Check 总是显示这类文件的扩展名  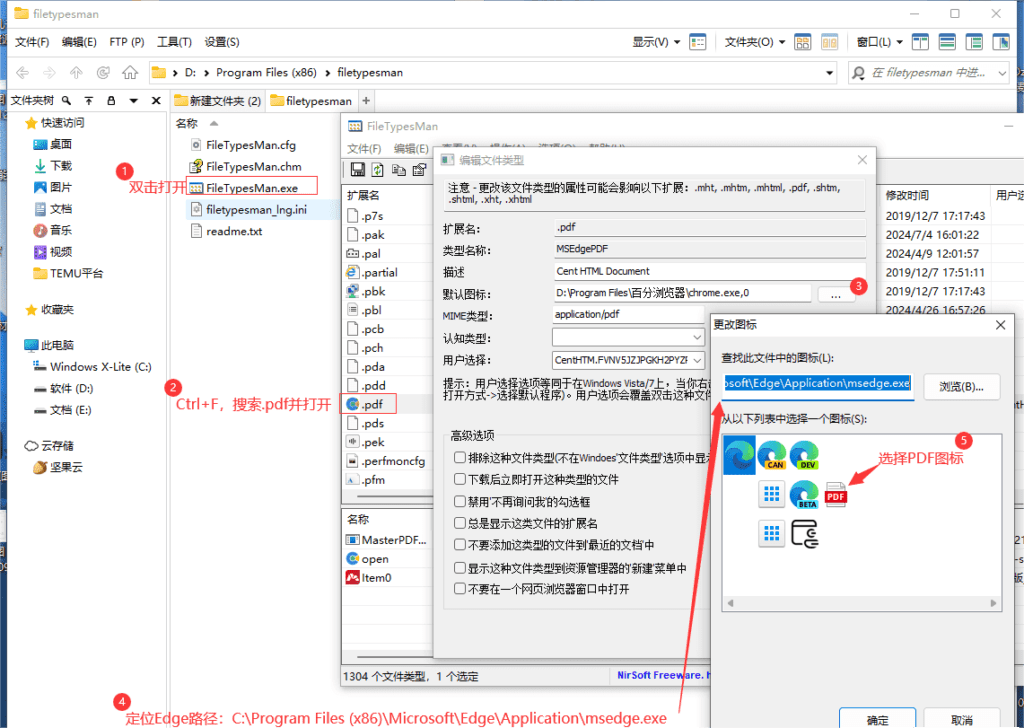tap(460, 523)
